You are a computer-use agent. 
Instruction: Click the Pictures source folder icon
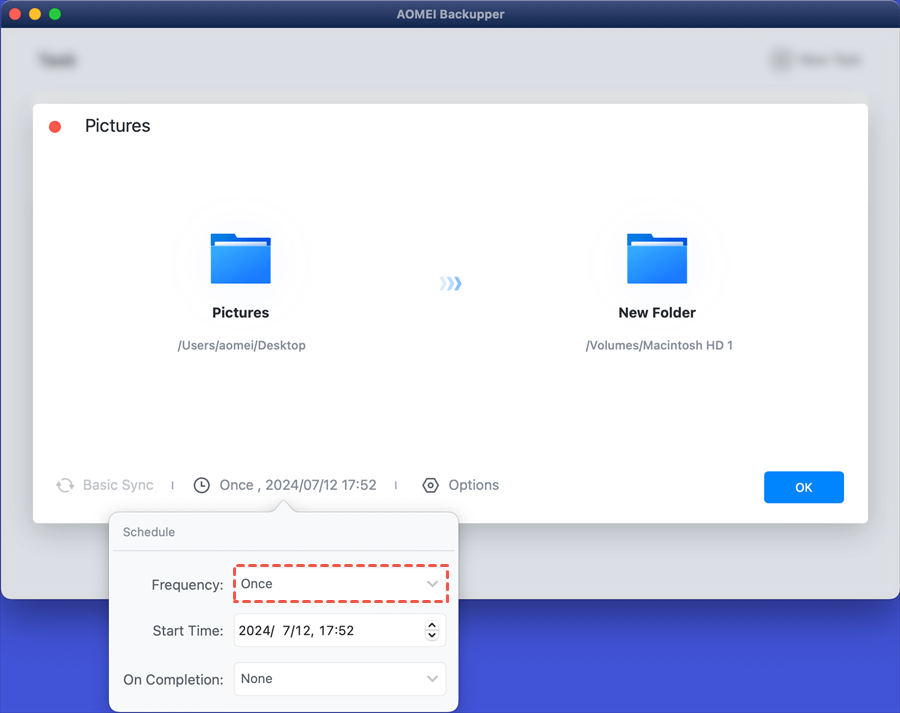[240, 258]
